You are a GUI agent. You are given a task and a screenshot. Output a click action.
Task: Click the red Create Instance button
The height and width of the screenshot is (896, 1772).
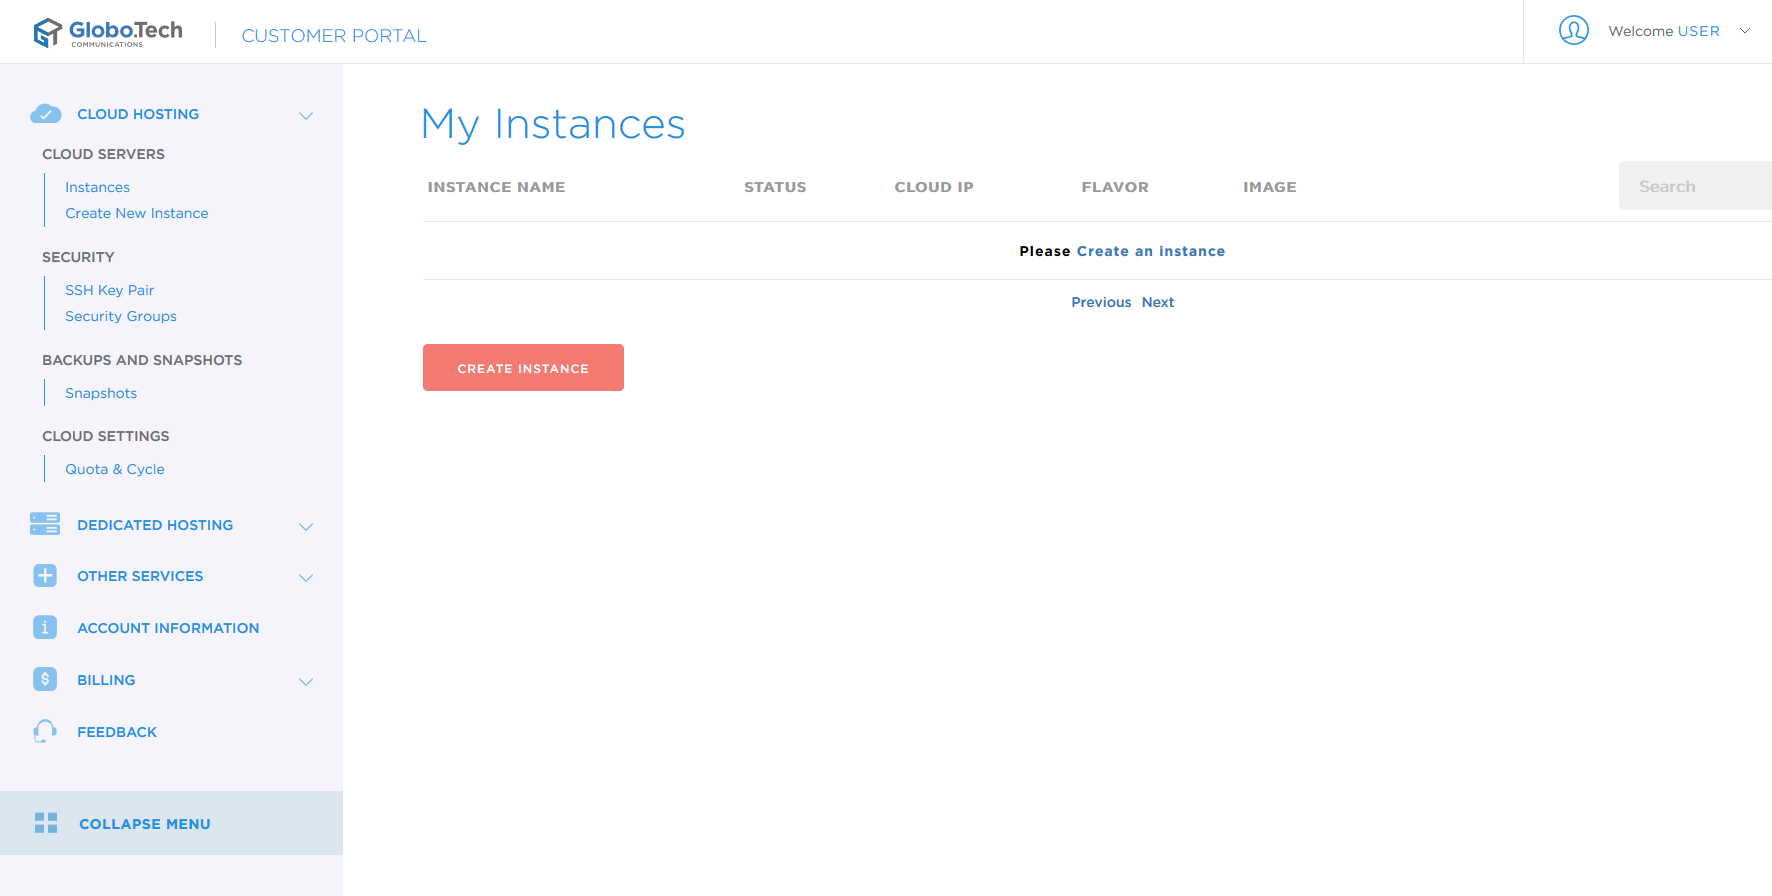pos(523,367)
